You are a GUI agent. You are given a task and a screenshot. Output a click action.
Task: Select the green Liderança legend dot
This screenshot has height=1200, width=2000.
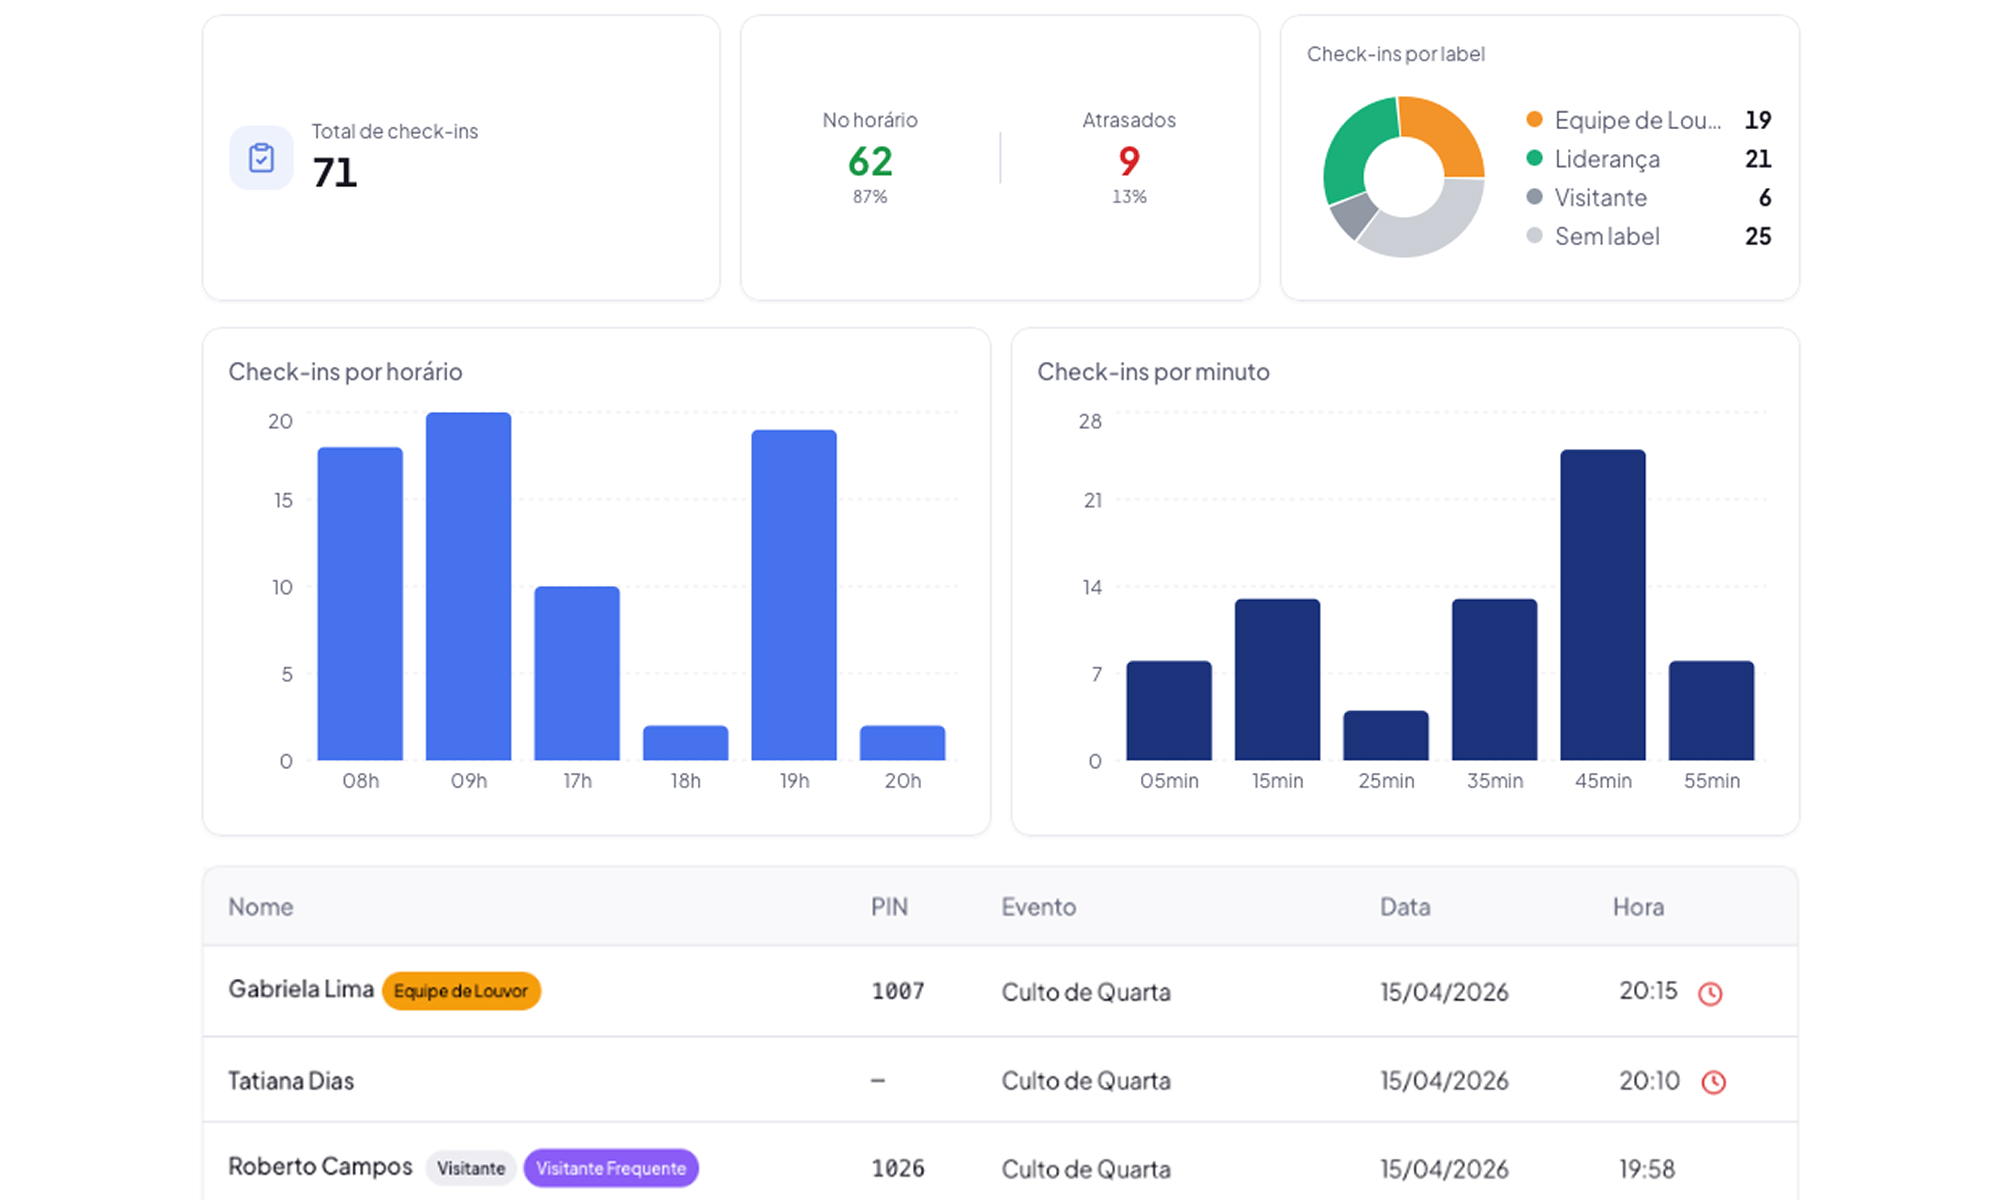tap(1534, 158)
